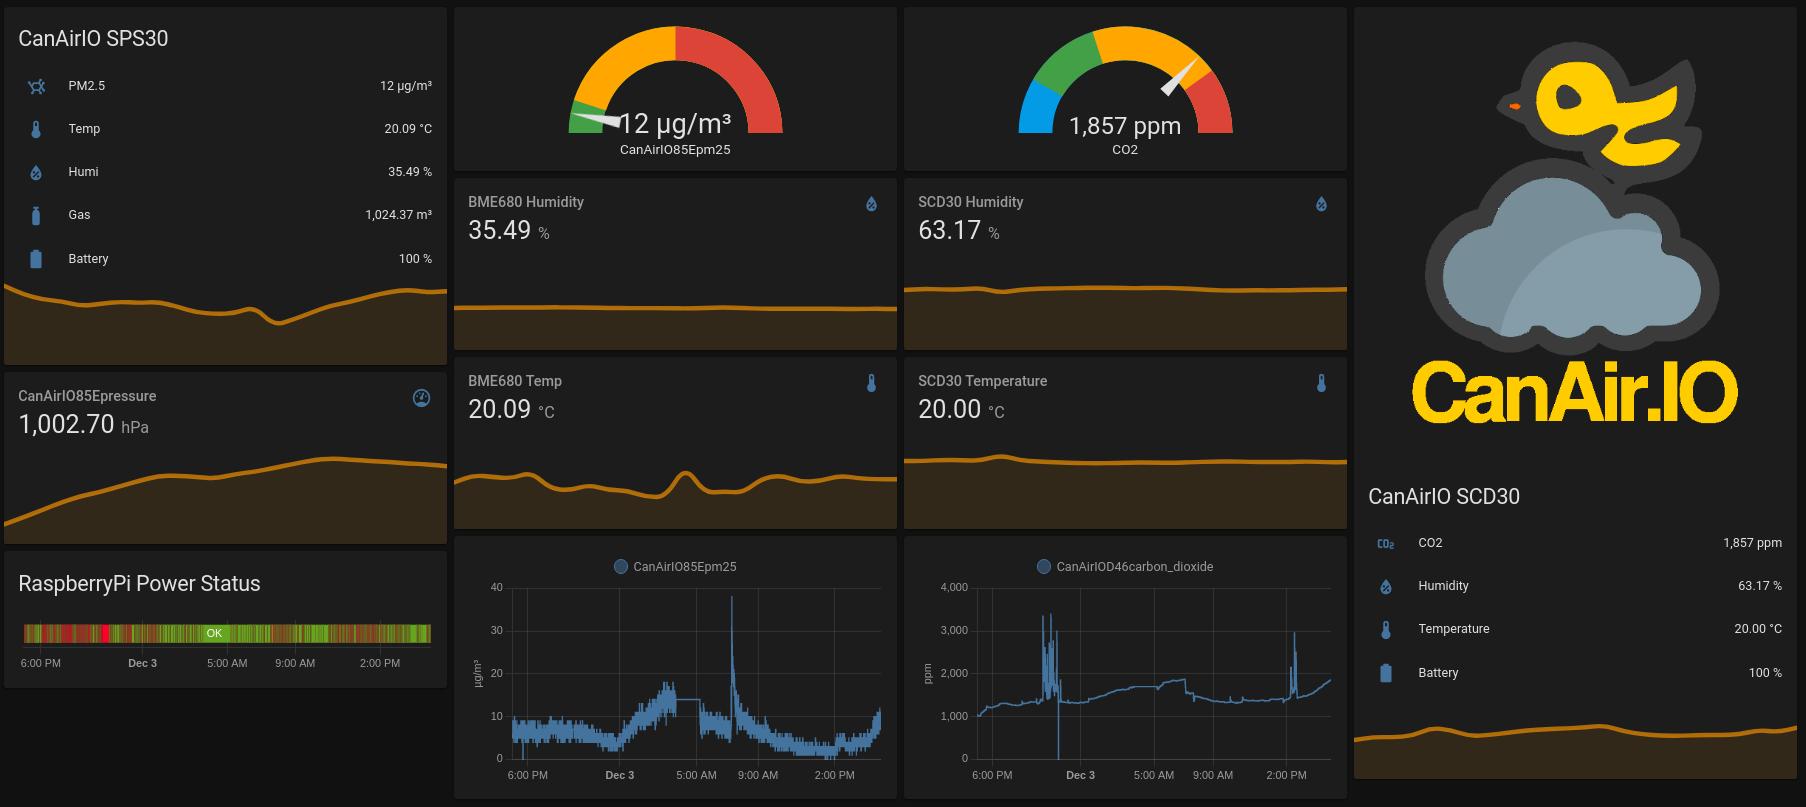Click the PM2.5 history line chart
Screen dimensions: 1806x807
tap(697, 673)
